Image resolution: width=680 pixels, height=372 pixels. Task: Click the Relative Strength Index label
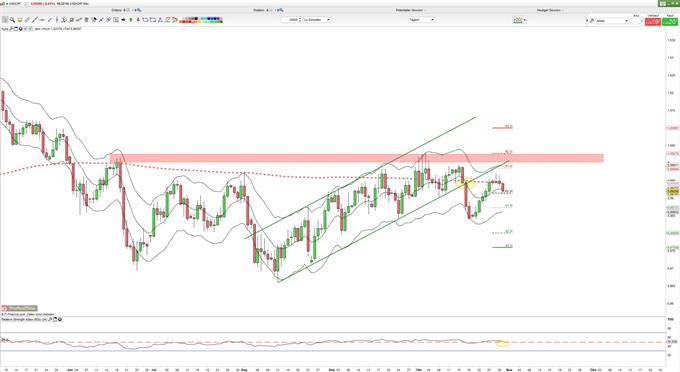click(x=24, y=319)
